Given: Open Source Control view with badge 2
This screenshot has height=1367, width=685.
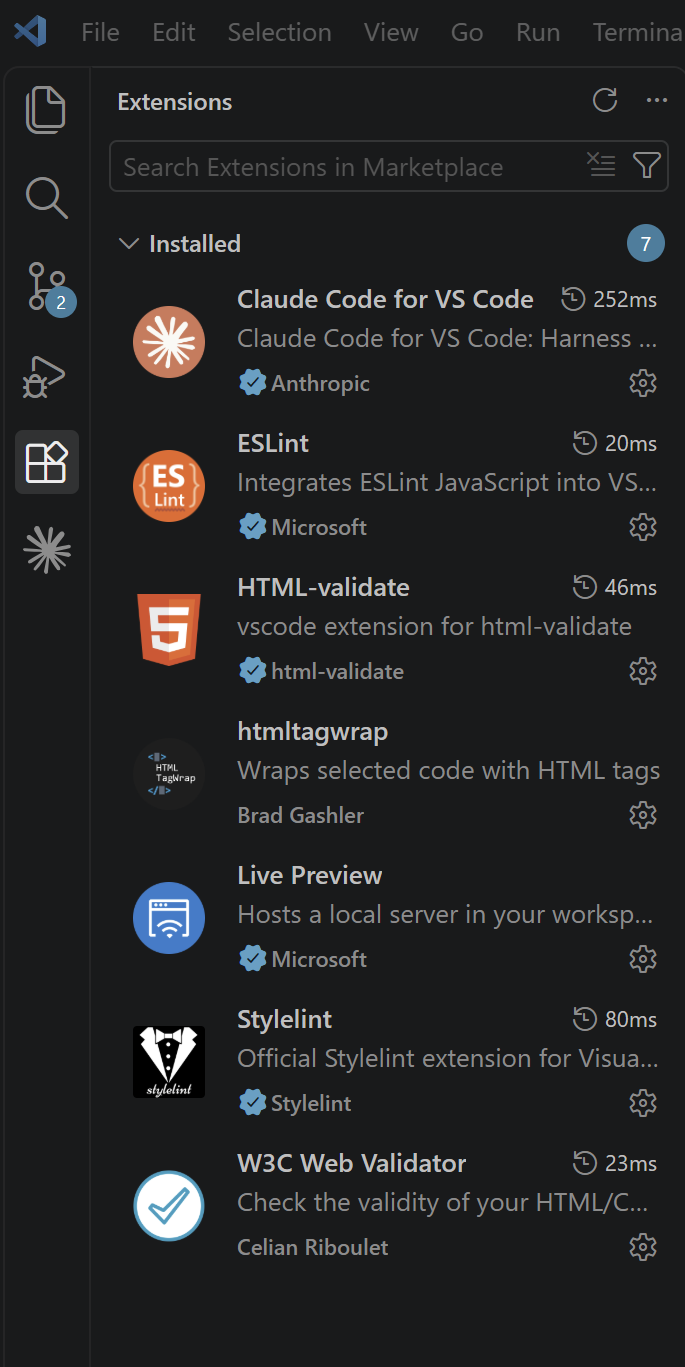Looking at the screenshot, I should coord(48,287).
